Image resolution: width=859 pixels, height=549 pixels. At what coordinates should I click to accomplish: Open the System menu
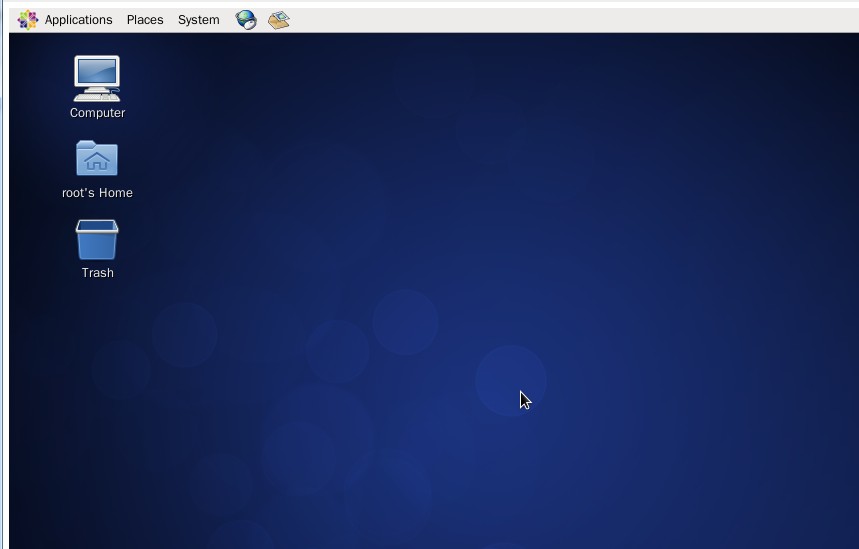pos(198,20)
